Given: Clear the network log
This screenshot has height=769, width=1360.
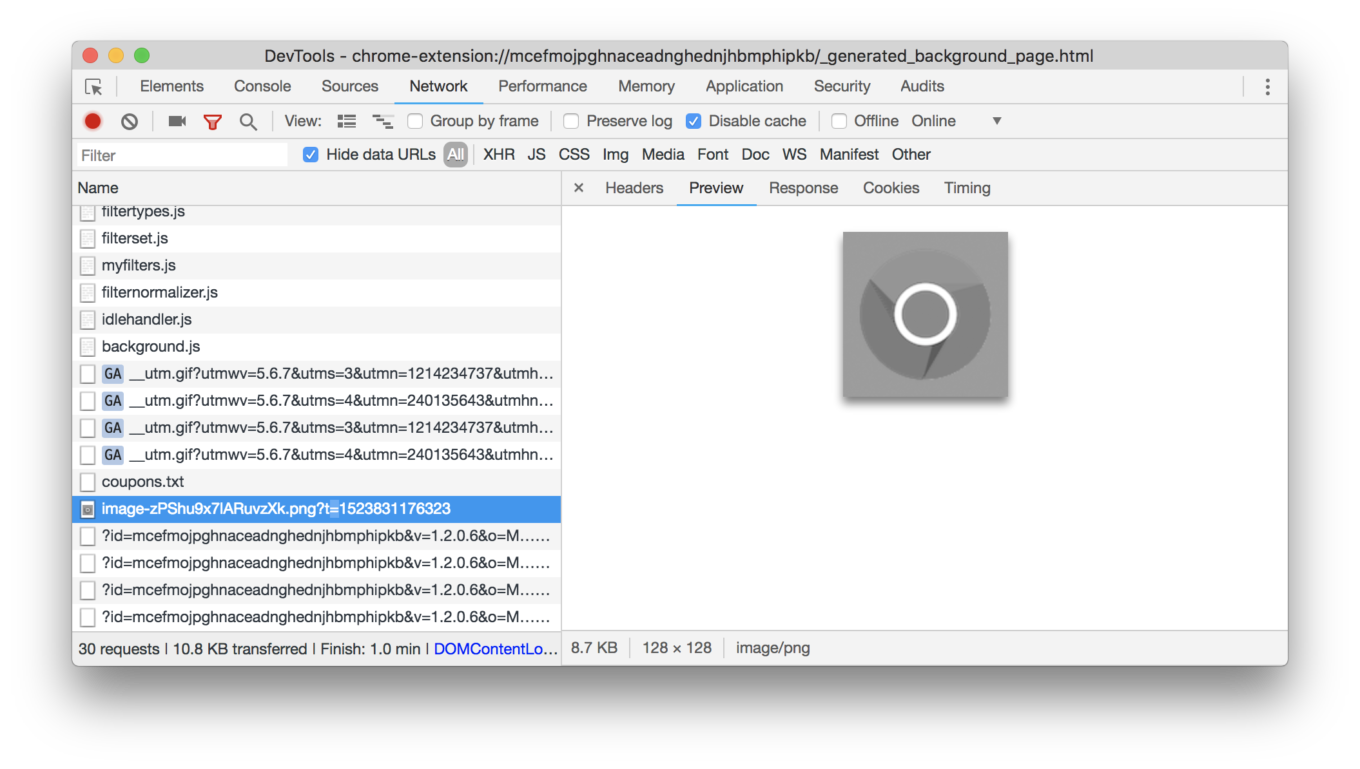Looking at the screenshot, I should [129, 121].
